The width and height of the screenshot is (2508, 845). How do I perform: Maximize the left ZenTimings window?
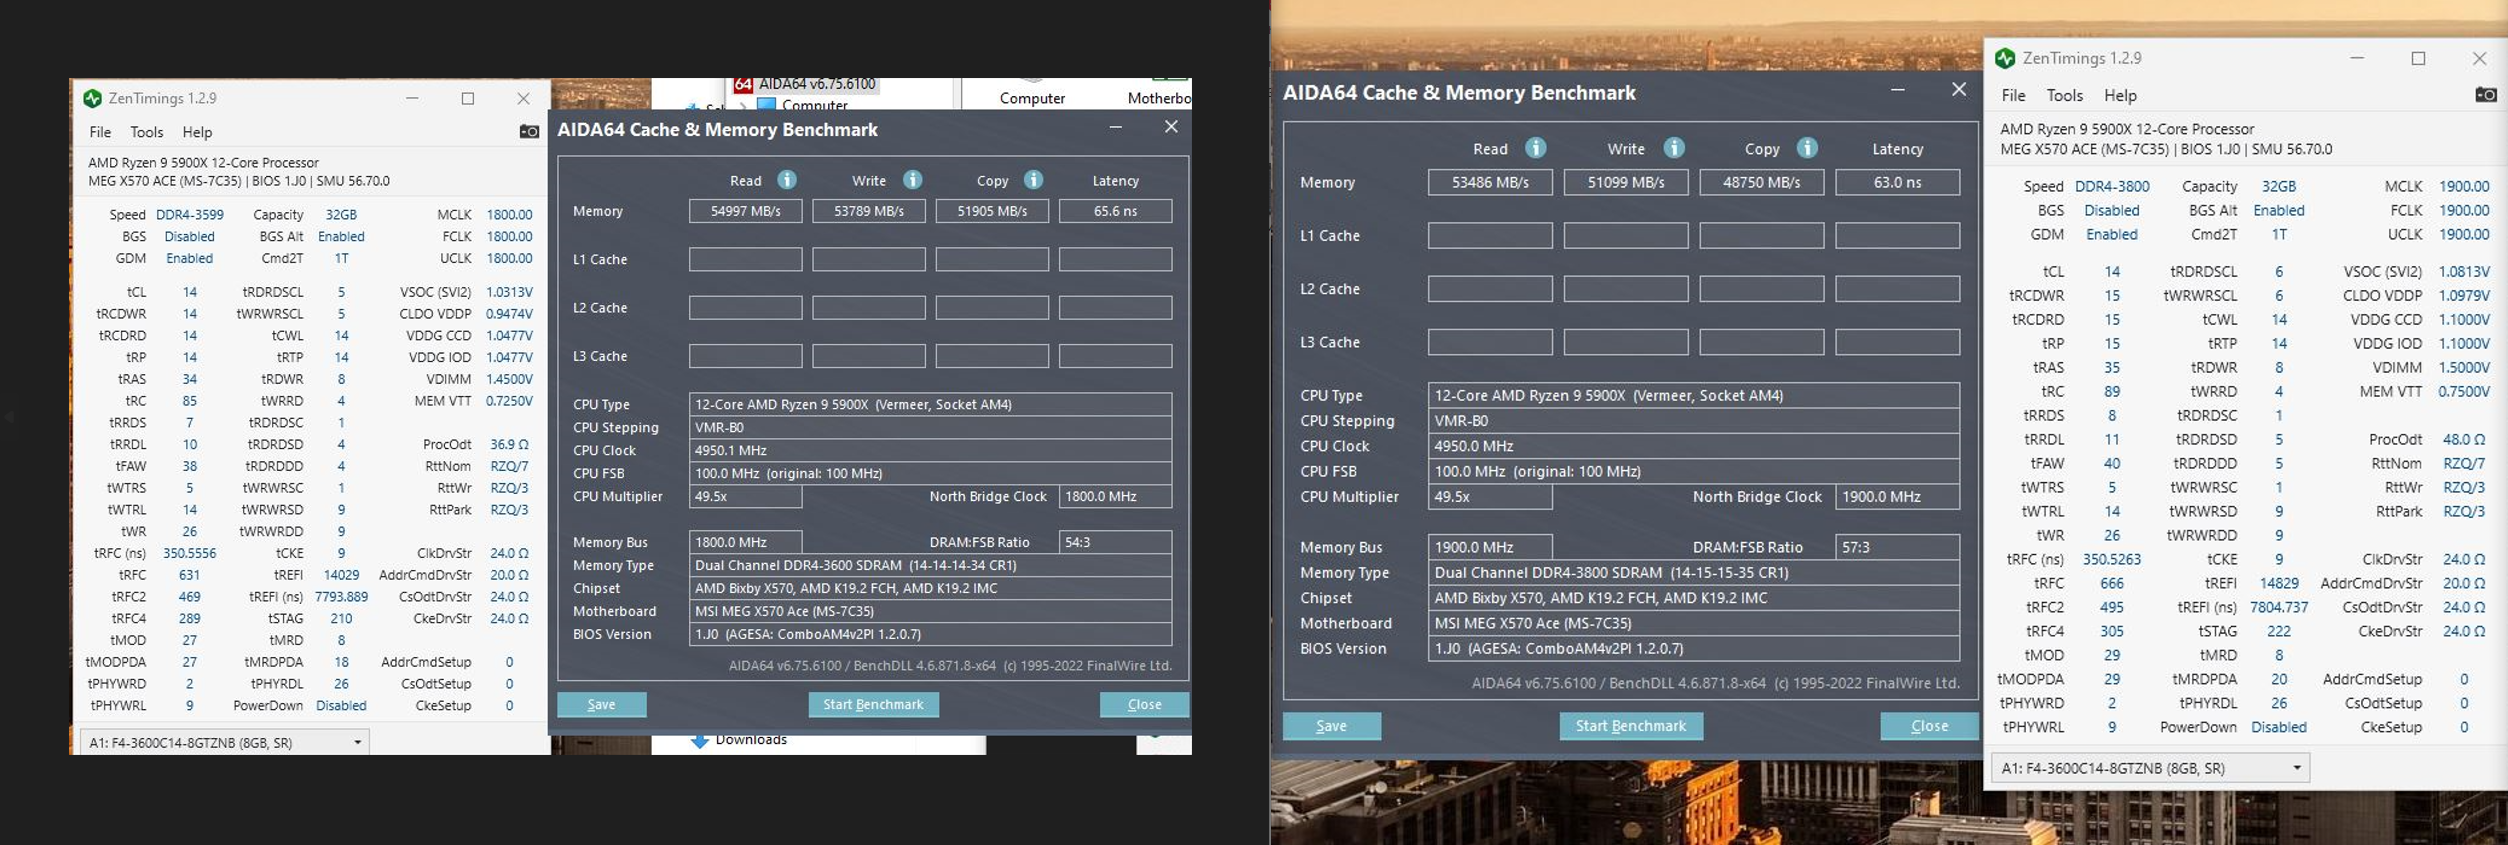click(x=467, y=98)
